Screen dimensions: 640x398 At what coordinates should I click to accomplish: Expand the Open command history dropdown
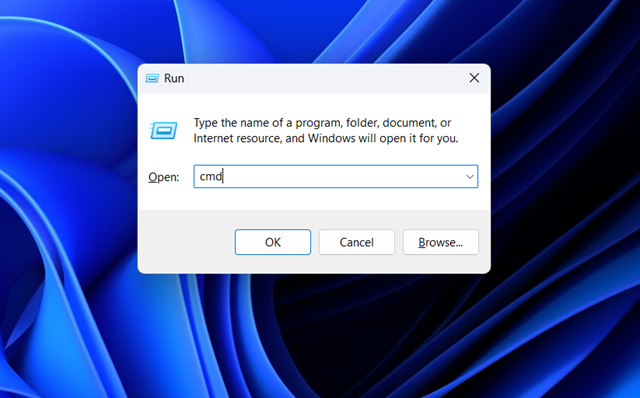coord(470,177)
